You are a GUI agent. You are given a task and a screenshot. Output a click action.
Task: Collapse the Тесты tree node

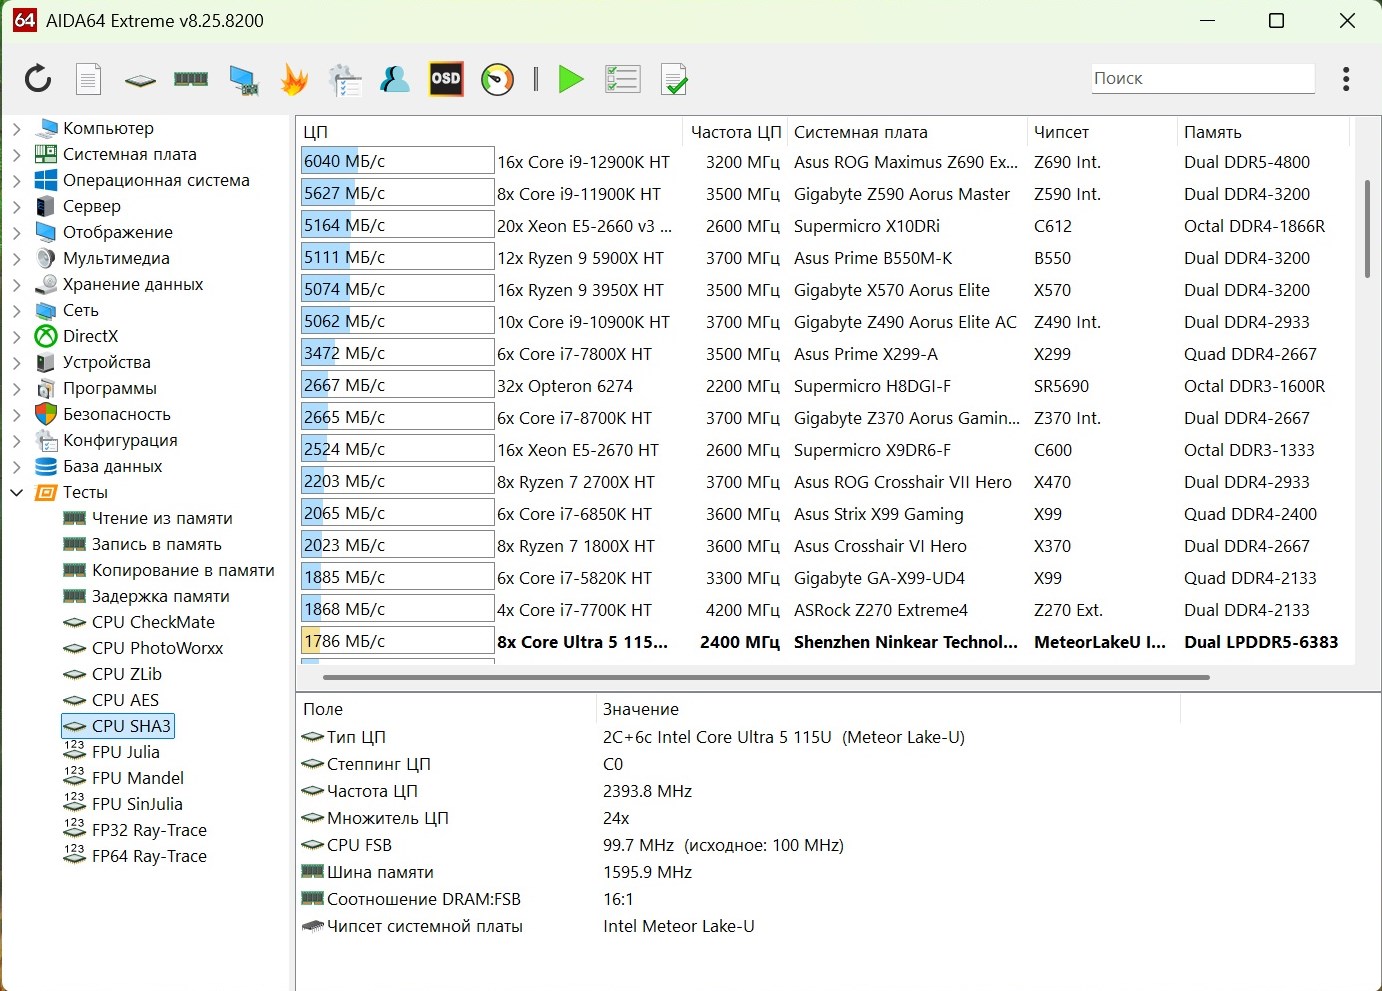coord(17,492)
